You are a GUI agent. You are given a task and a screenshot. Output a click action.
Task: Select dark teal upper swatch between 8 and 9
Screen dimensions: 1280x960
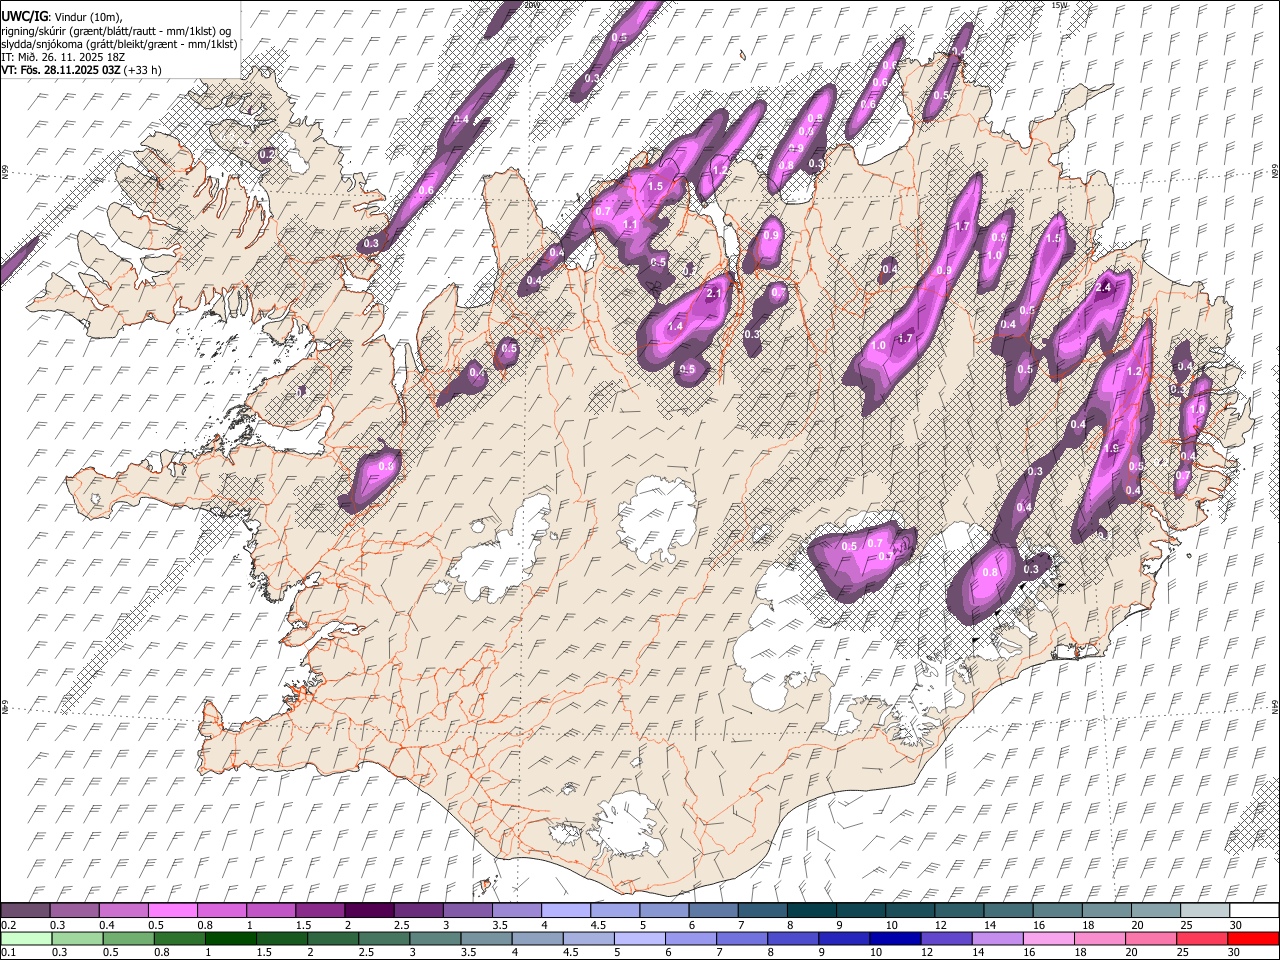pyautogui.click(x=811, y=910)
